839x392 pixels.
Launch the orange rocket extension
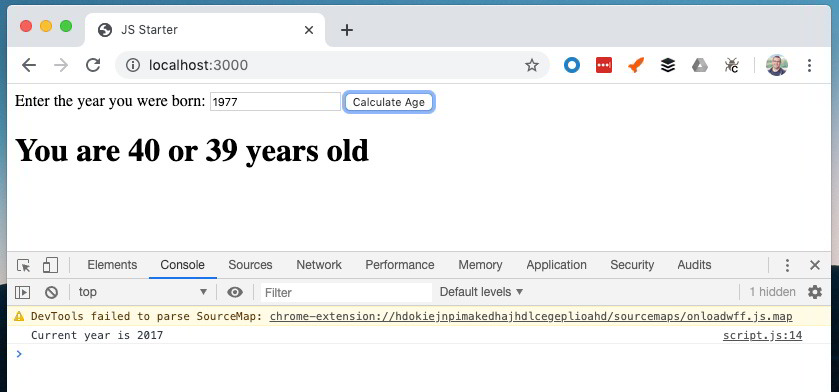pos(636,65)
